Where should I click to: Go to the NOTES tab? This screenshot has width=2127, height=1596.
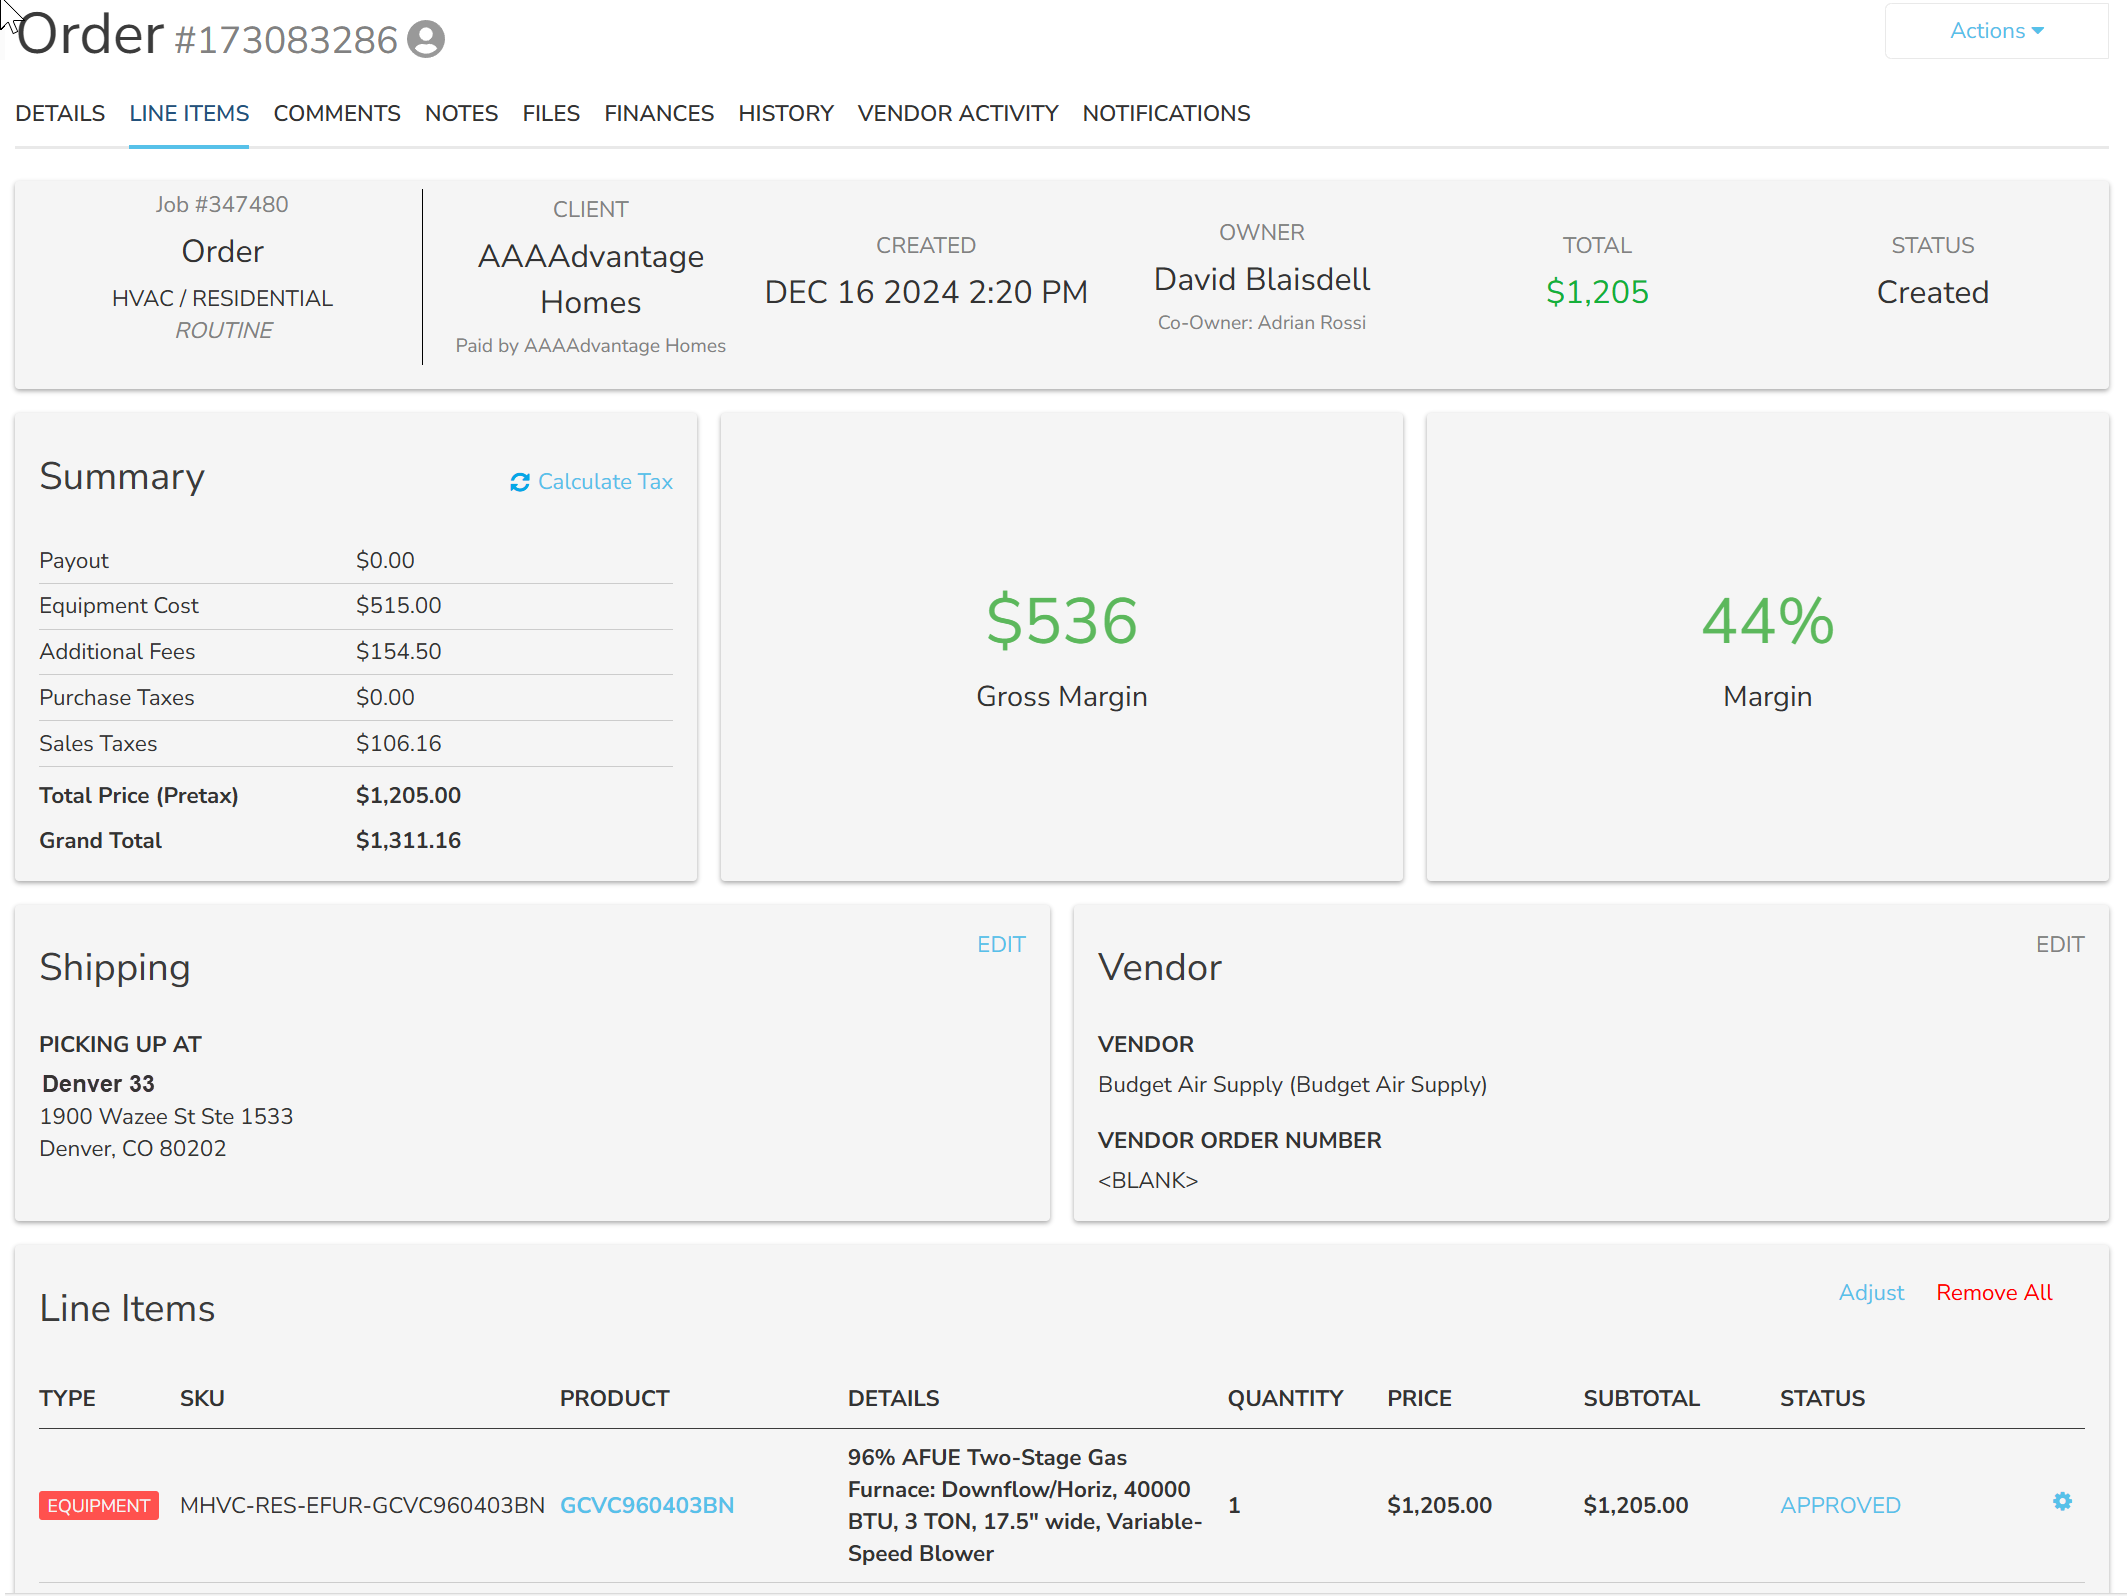(461, 113)
